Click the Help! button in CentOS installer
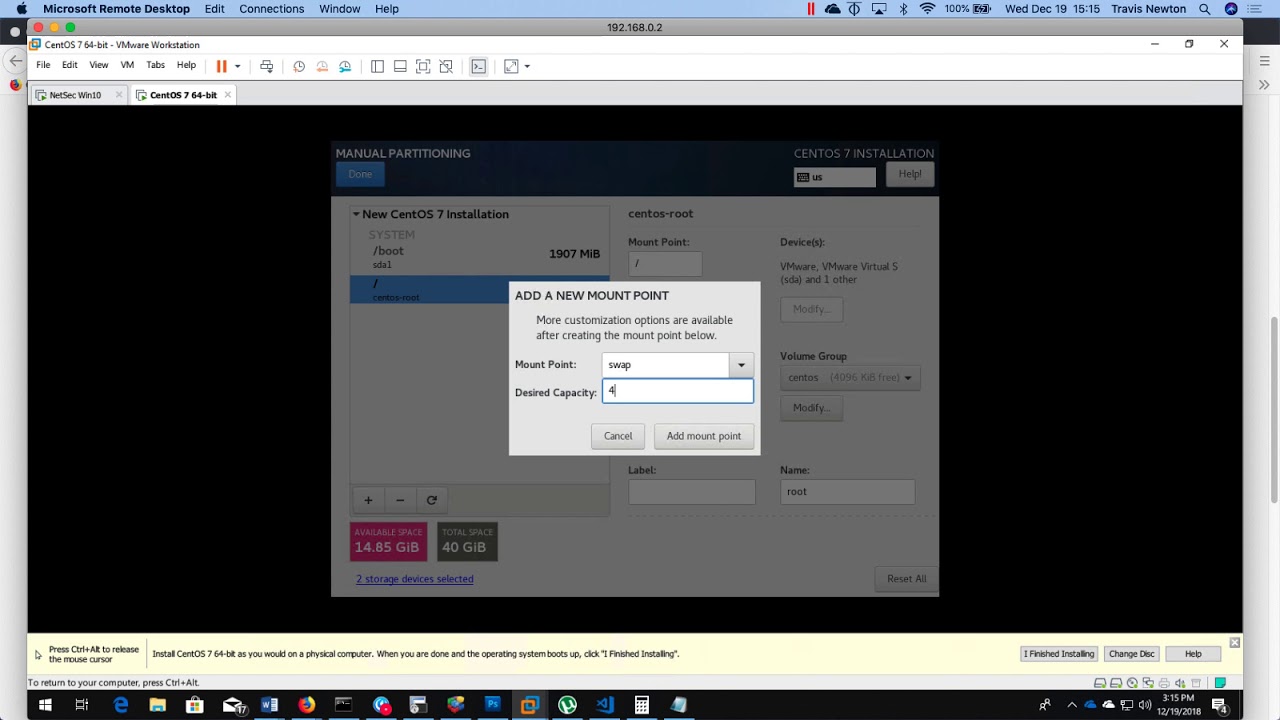Screen dimensions: 1280x720 tap(910, 174)
